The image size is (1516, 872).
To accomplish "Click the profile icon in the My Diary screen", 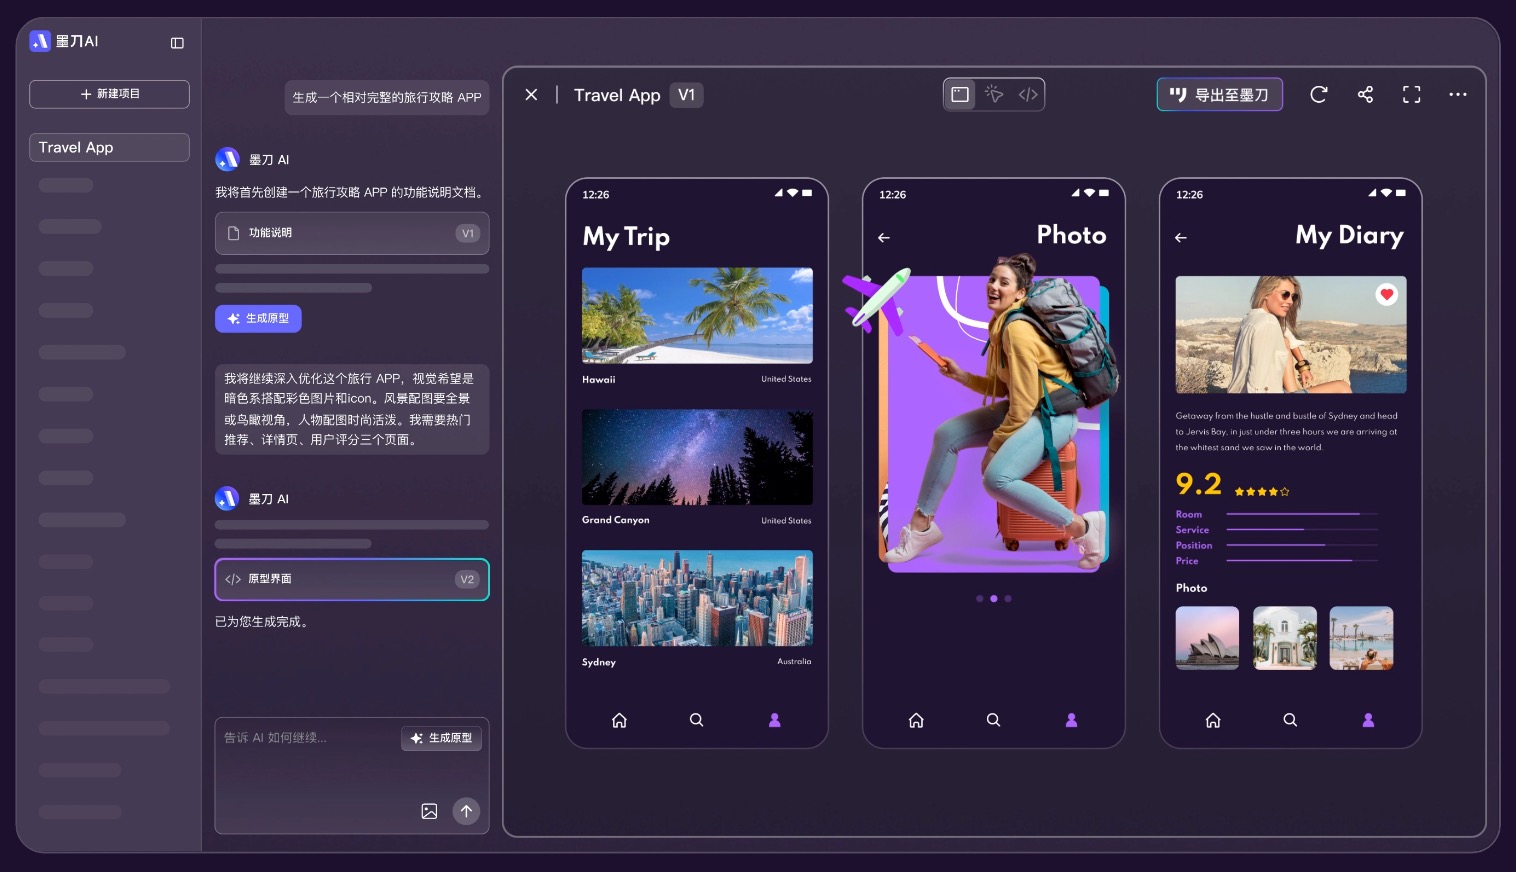I will tap(1368, 720).
